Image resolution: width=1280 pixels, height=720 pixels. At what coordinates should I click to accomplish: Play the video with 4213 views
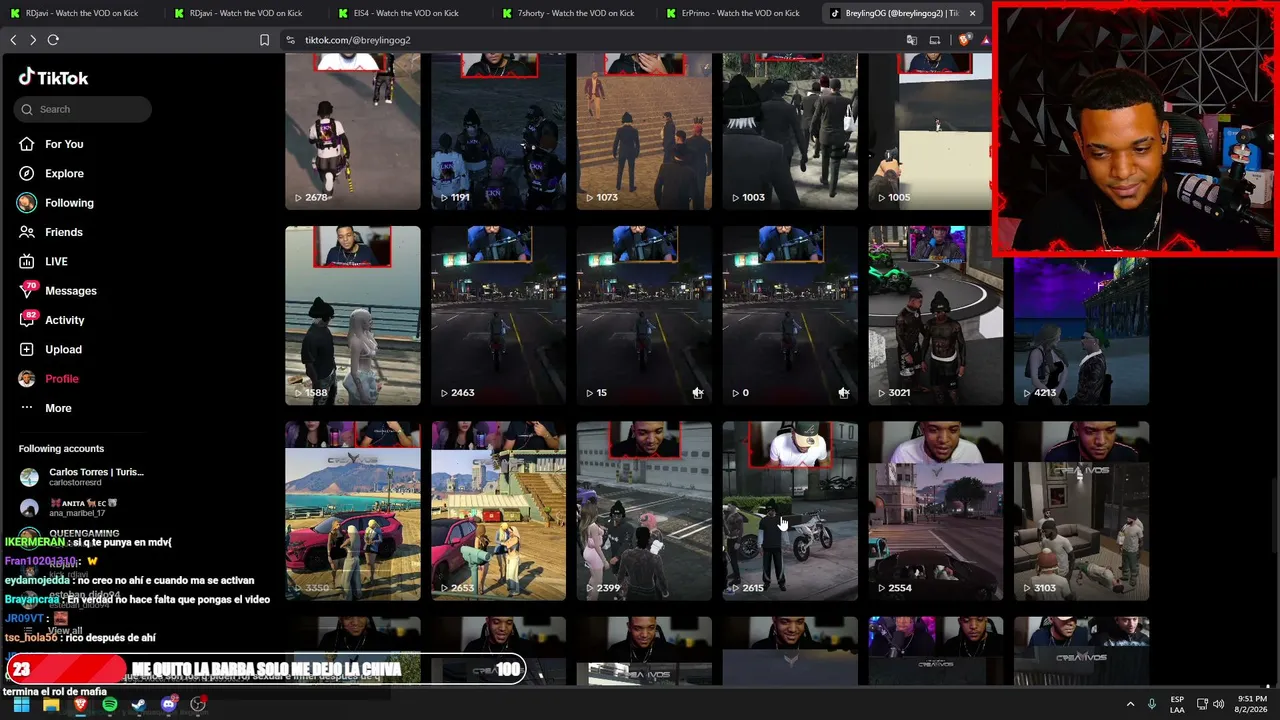click(1081, 331)
